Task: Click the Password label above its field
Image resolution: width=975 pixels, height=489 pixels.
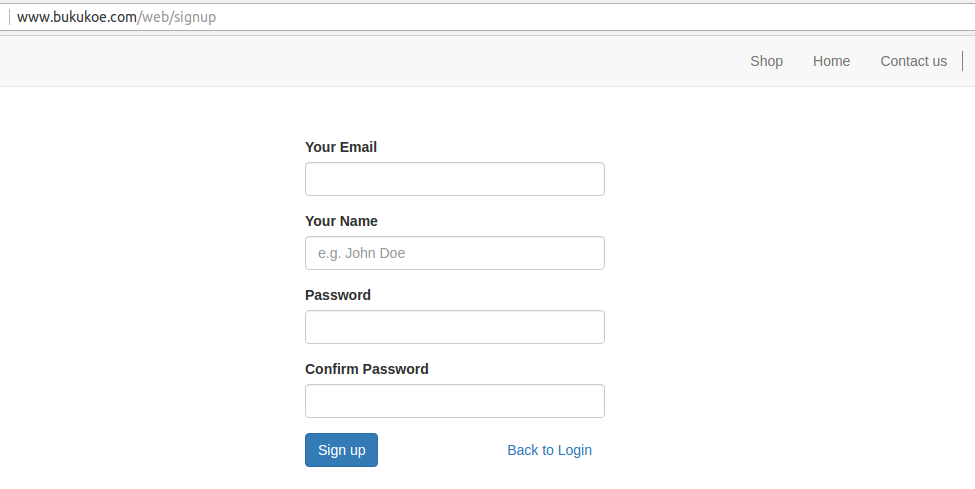Action: (338, 295)
